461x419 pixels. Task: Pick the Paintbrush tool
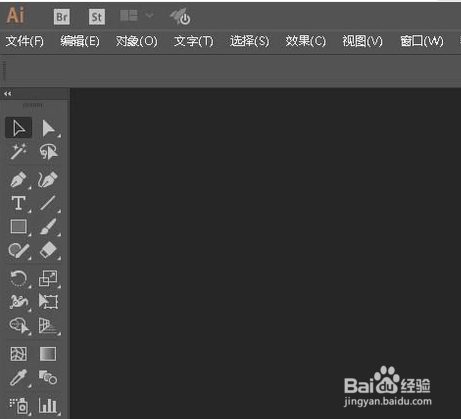tap(49, 227)
